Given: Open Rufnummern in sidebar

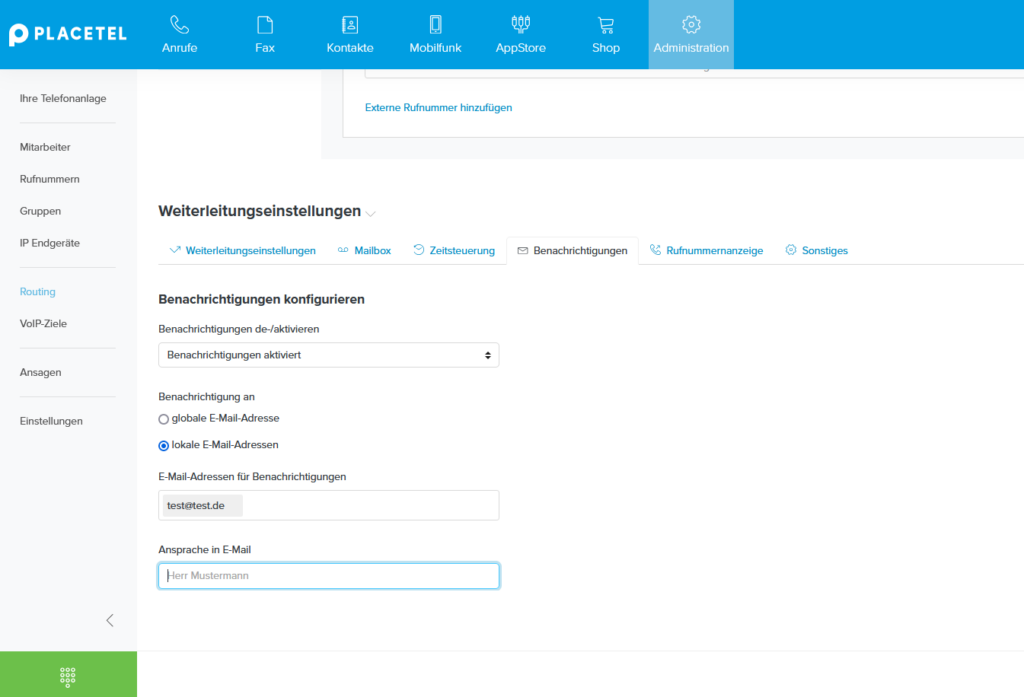Looking at the screenshot, I should click(50, 180).
